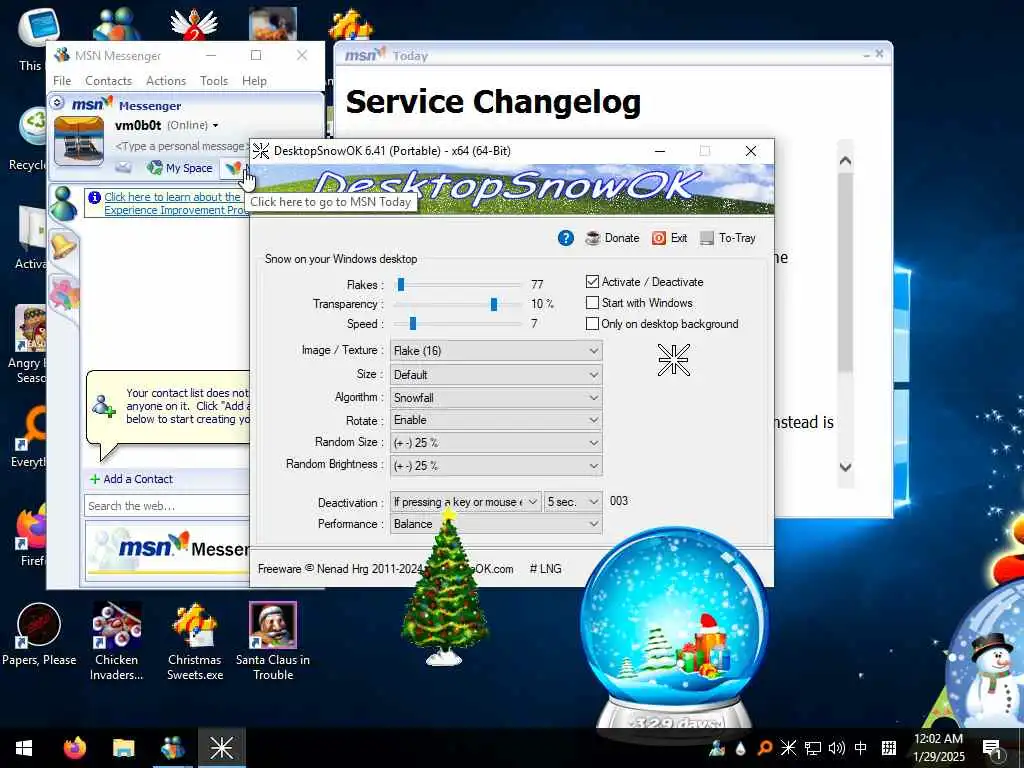Launch Santa Claus in Trouble shortcut
Screen dimensions: 1024x768
coord(273,640)
